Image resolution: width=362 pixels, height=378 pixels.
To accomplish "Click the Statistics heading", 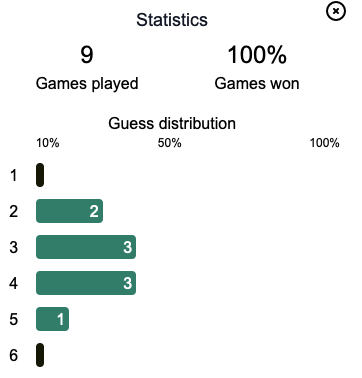I will coord(172,20).
